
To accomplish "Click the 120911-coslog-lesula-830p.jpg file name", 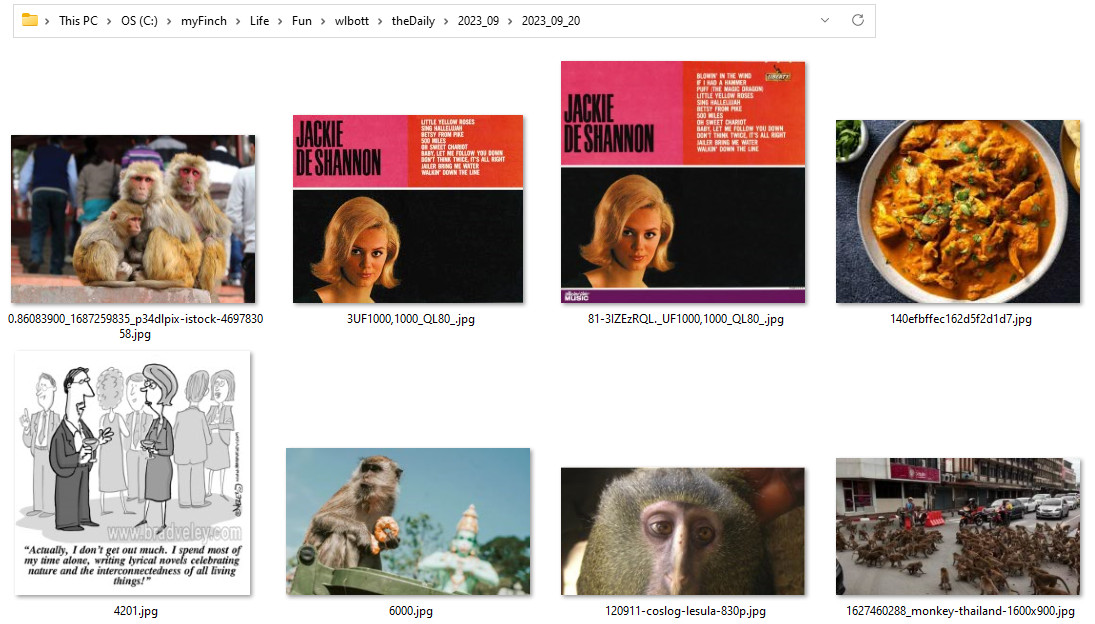I will click(x=685, y=611).
